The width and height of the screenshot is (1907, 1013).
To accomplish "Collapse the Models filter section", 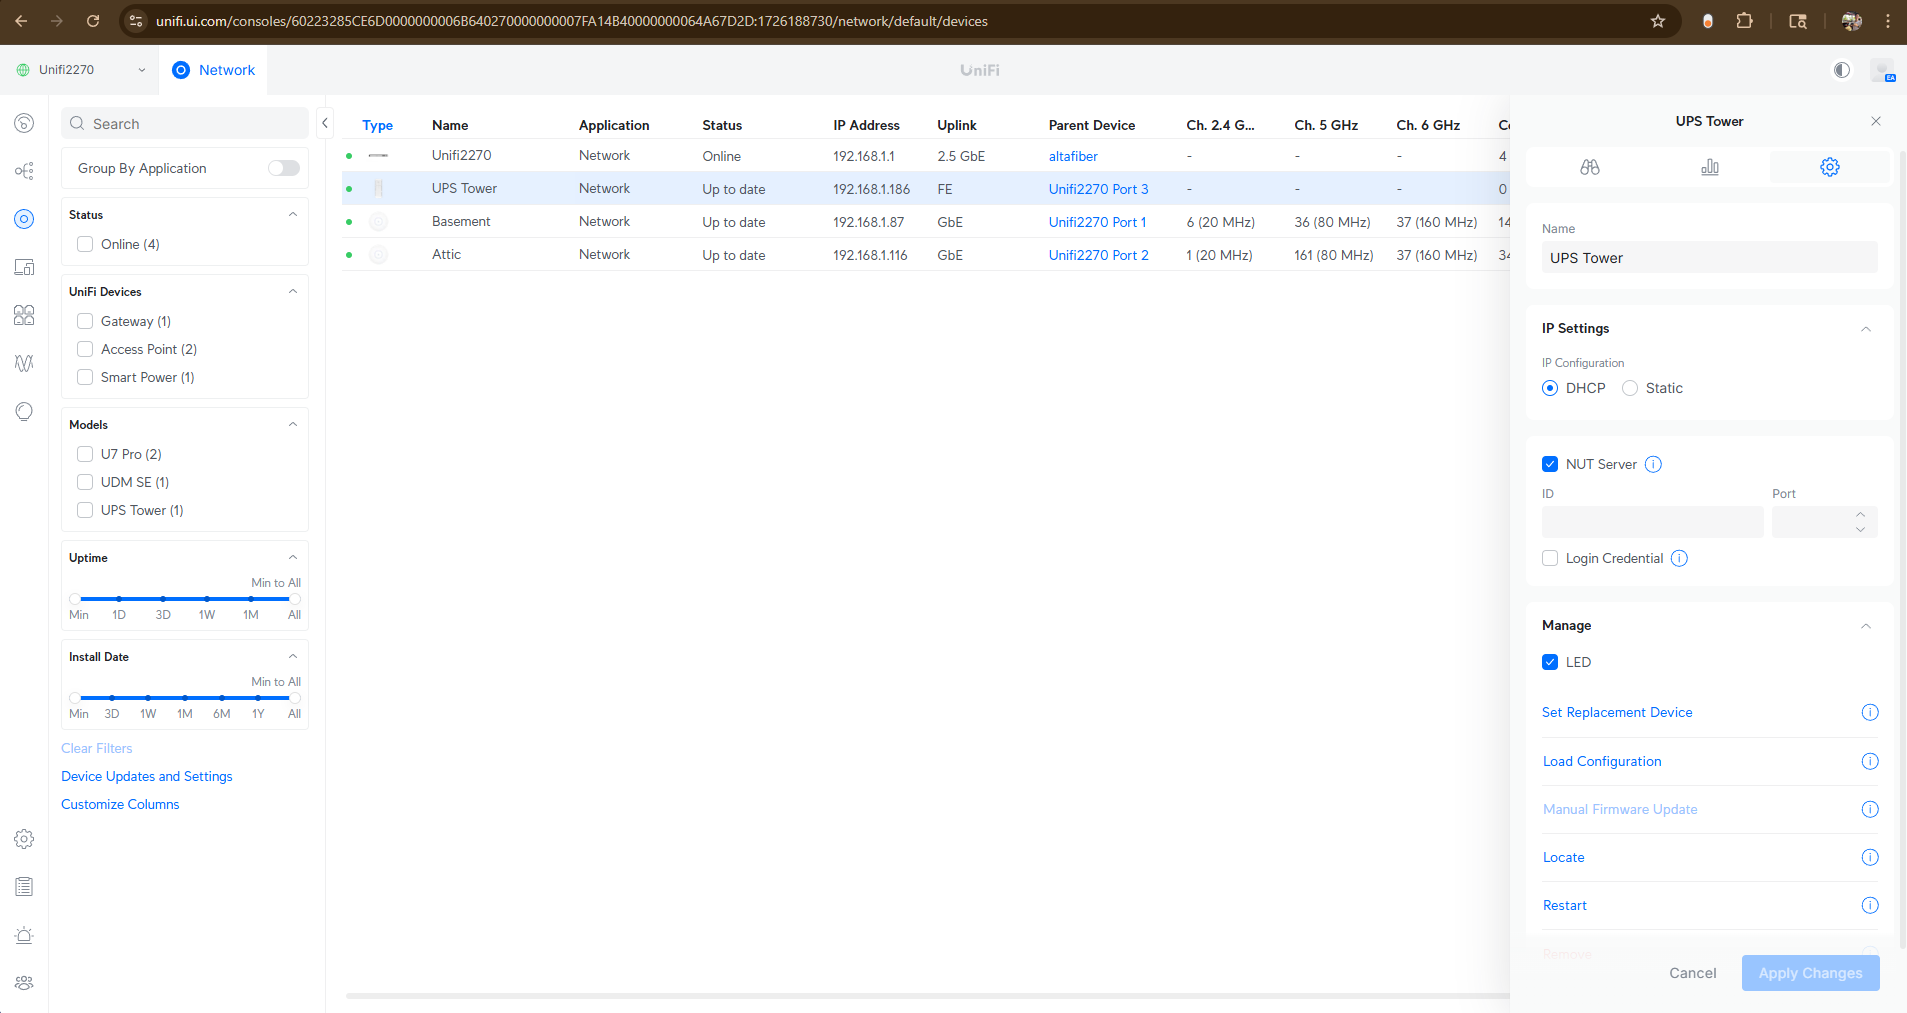I will (293, 424).
